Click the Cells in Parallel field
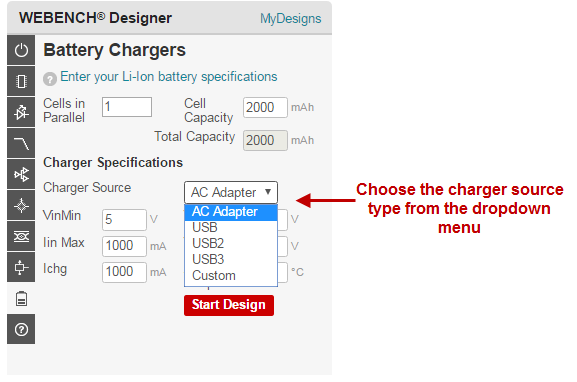The width and height of the screenshot is (577, 382). 127,107
